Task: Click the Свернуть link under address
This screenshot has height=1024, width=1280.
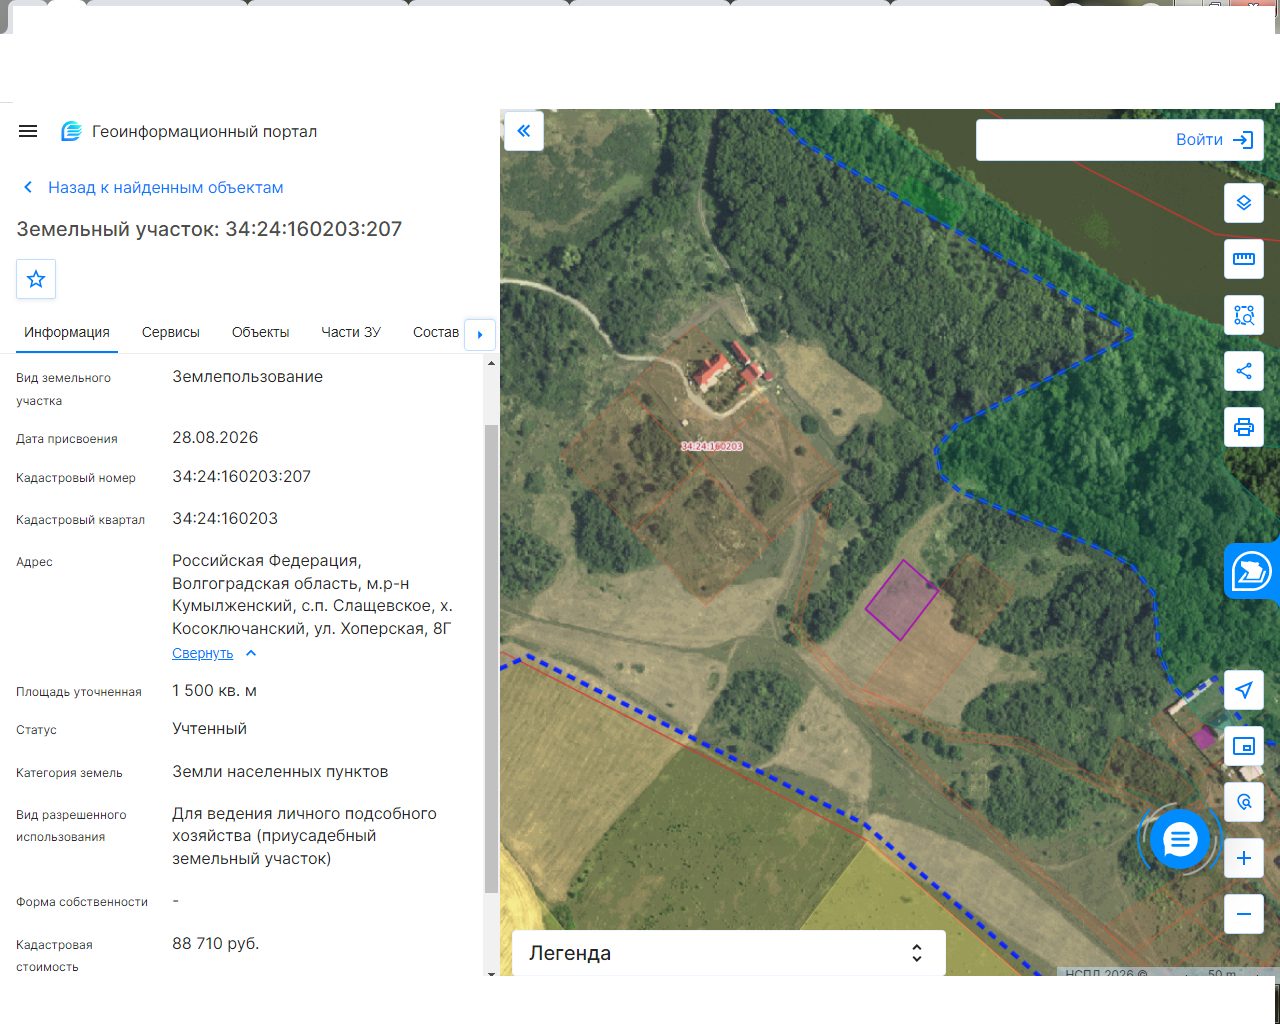Action: click(202, 653)
